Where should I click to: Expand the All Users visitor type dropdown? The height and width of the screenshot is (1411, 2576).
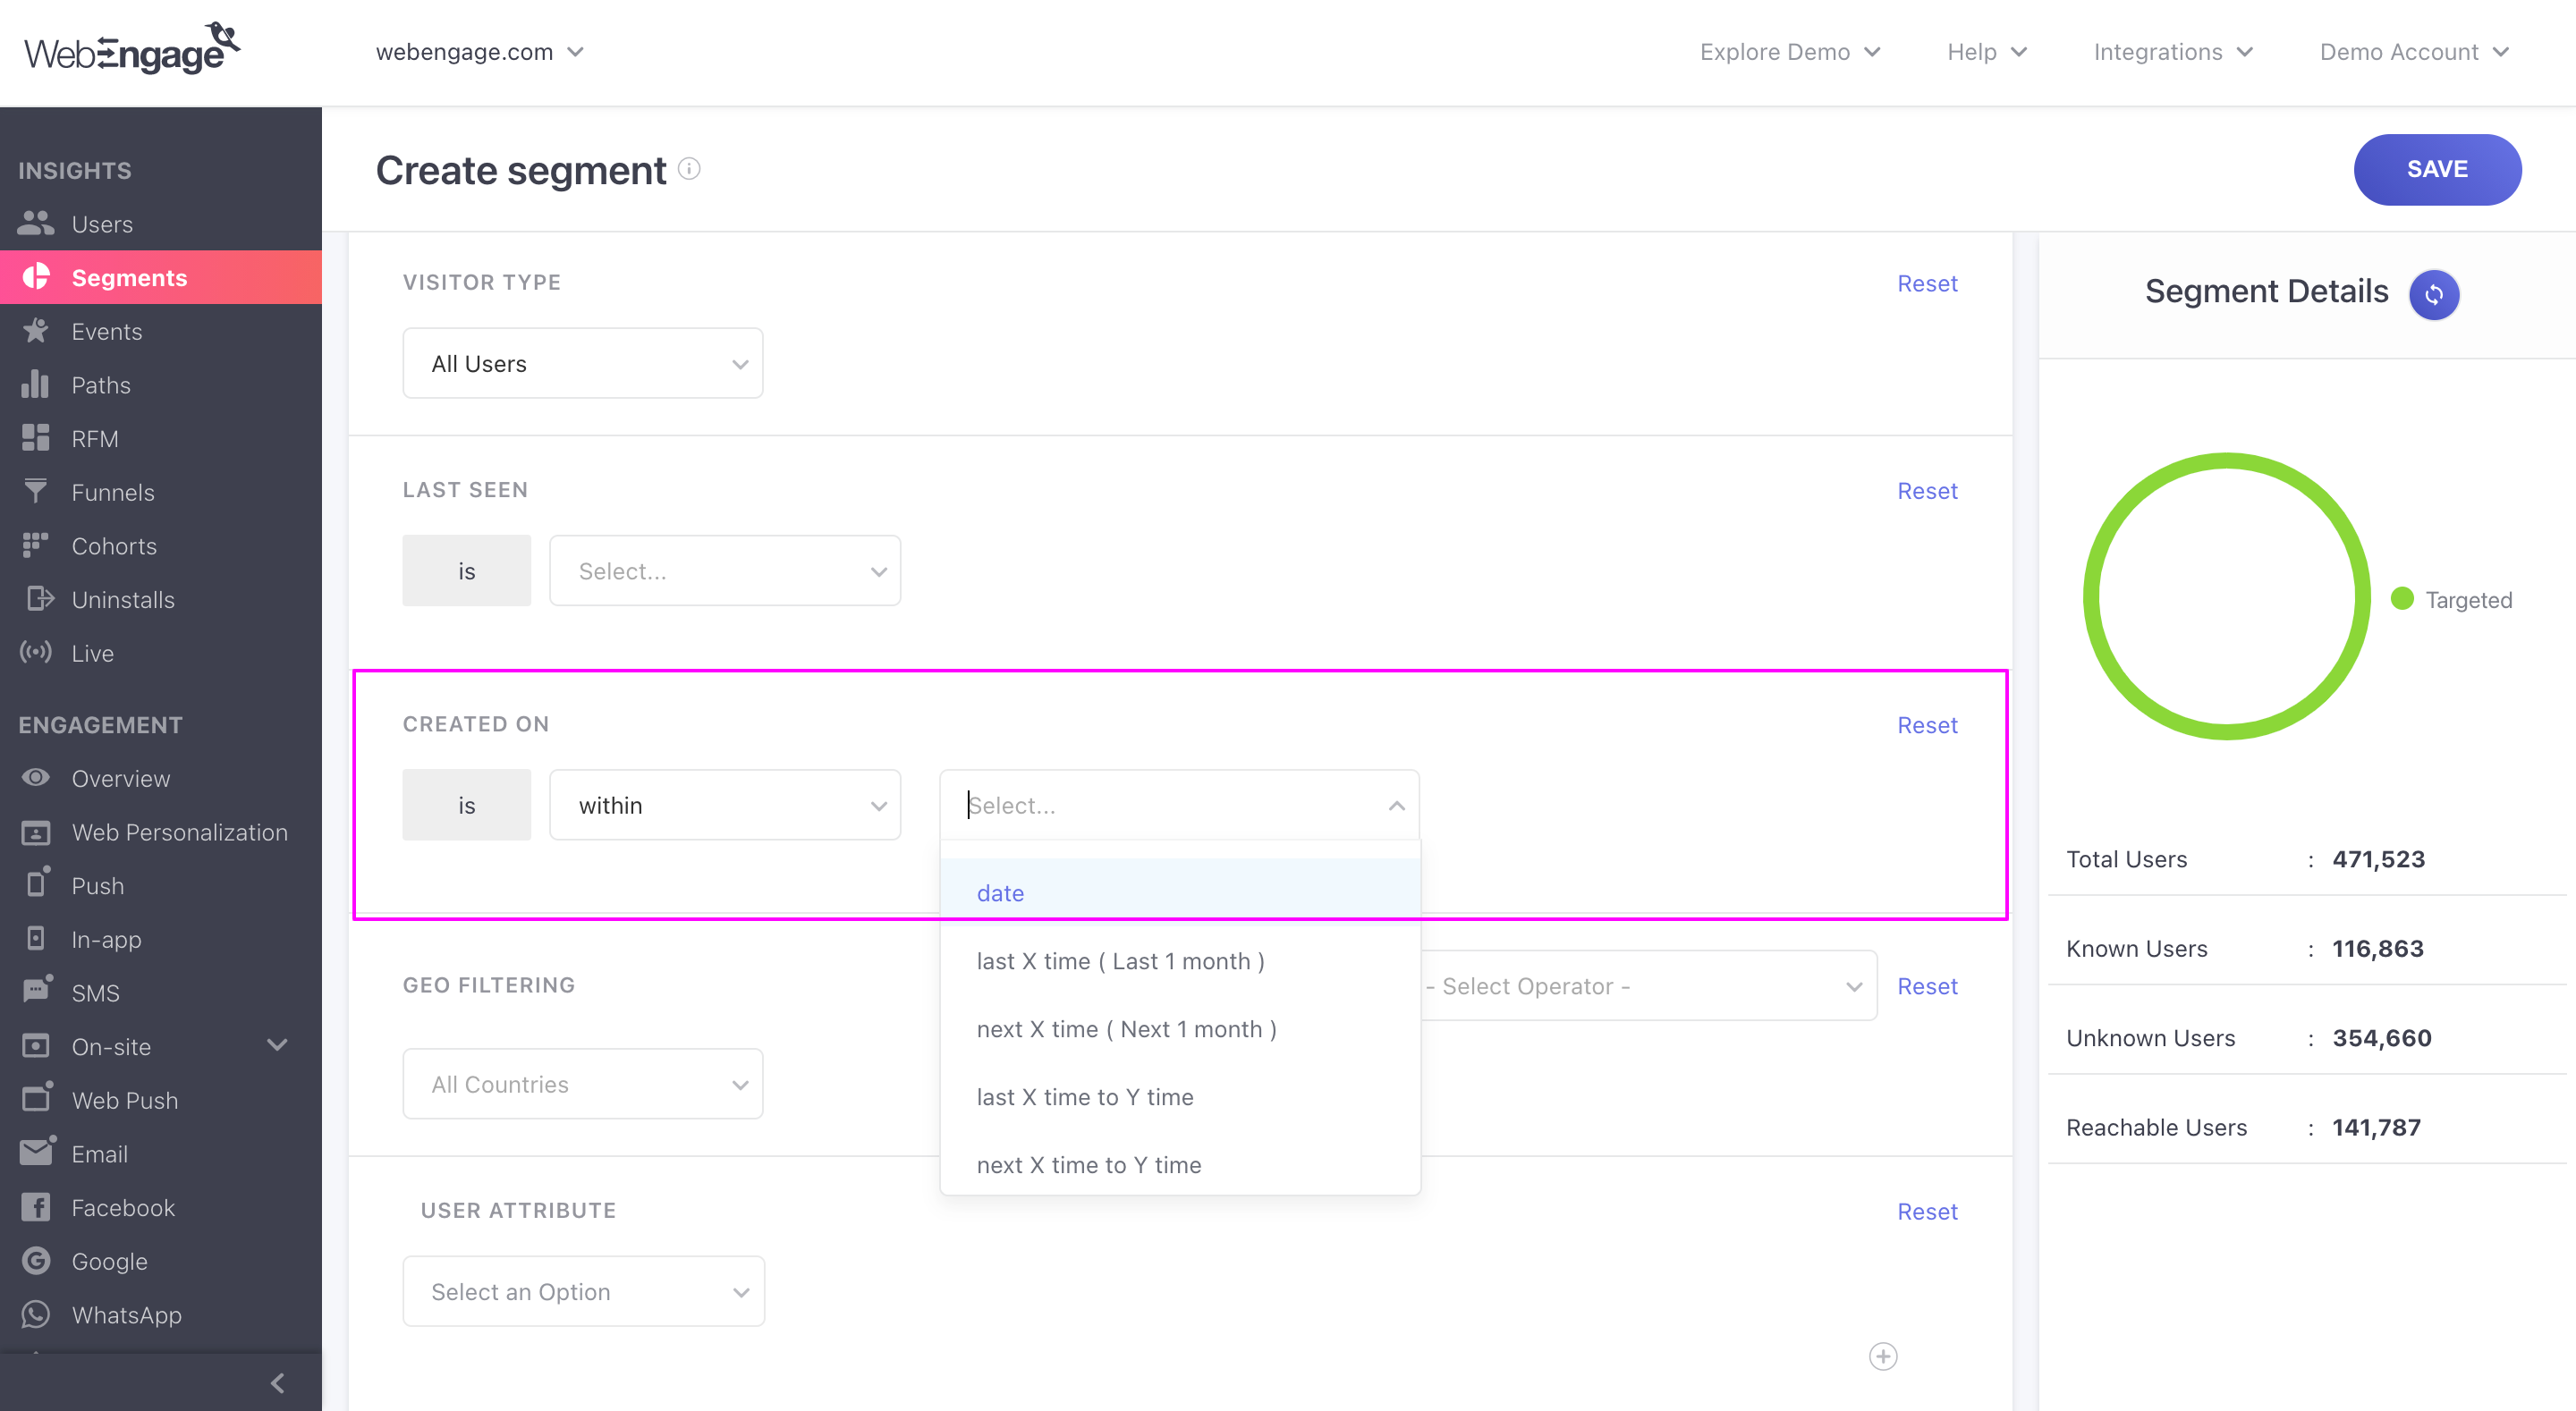pos(583,363)
